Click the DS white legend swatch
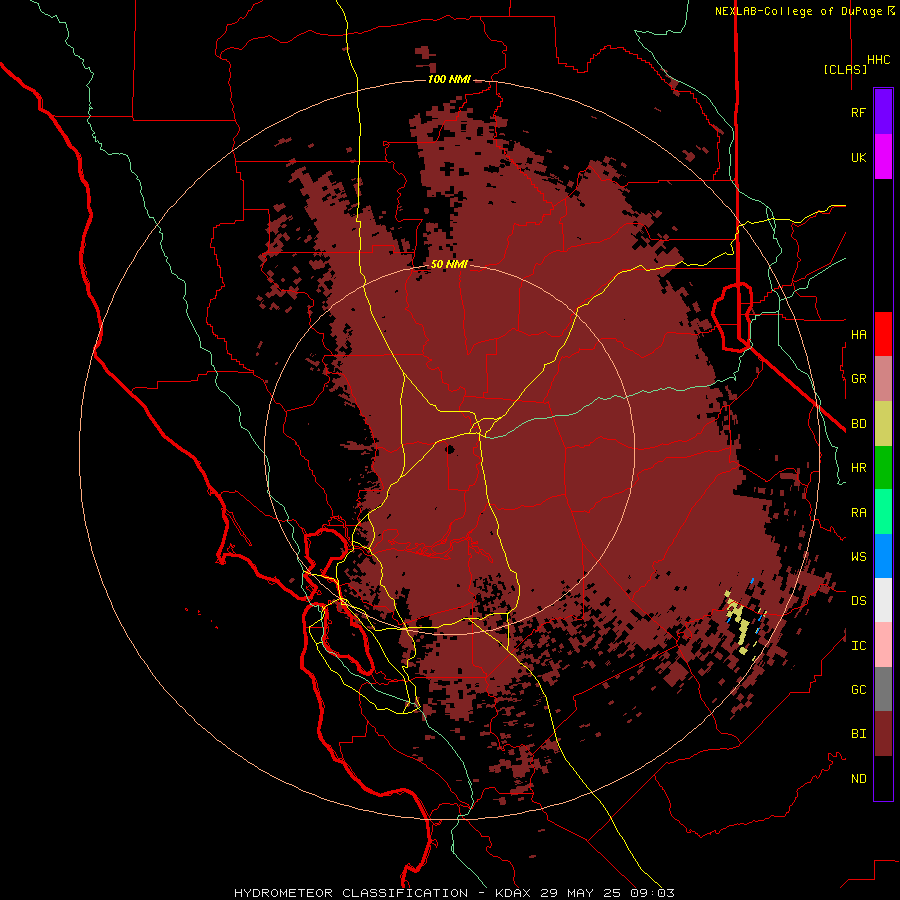Image resolution: width=900 pixels, height=900 pixels. pyautogui.click(x=883, y=600)
